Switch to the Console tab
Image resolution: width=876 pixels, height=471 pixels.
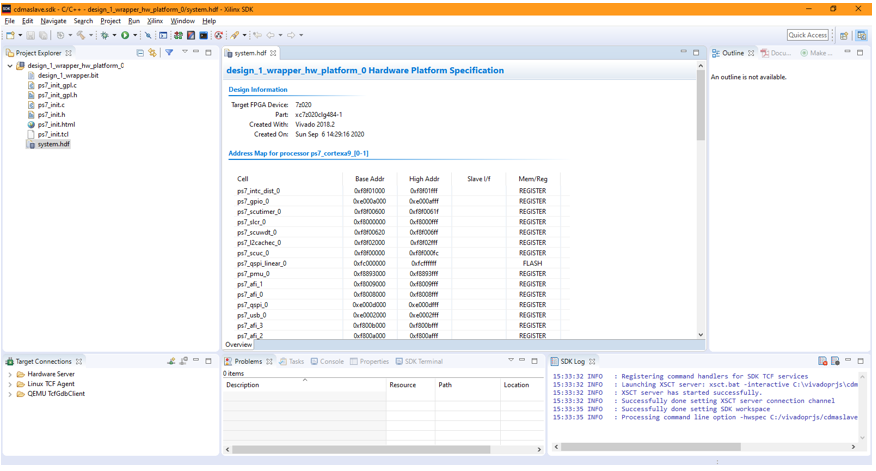(x=327, y=361)
